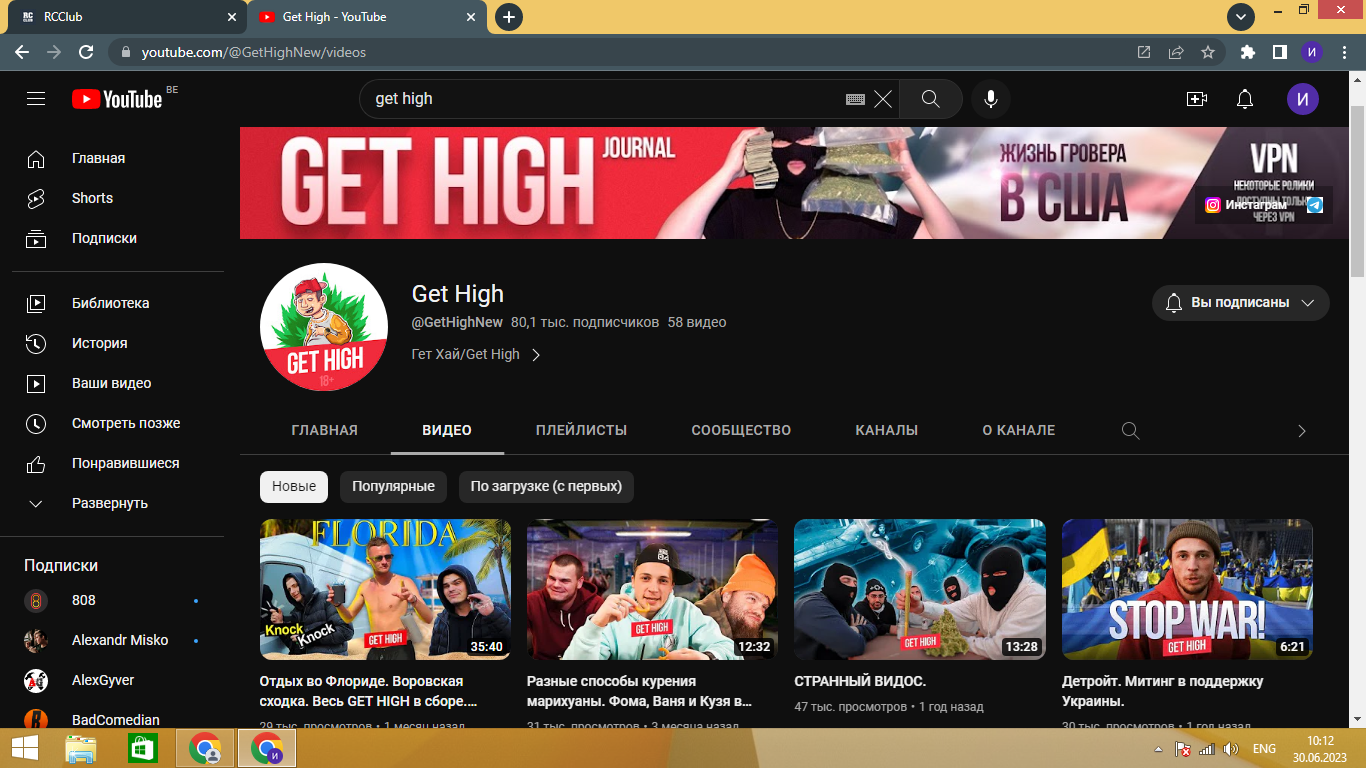Open the YouTube hamburger guide menu

[x=36, y=99]
